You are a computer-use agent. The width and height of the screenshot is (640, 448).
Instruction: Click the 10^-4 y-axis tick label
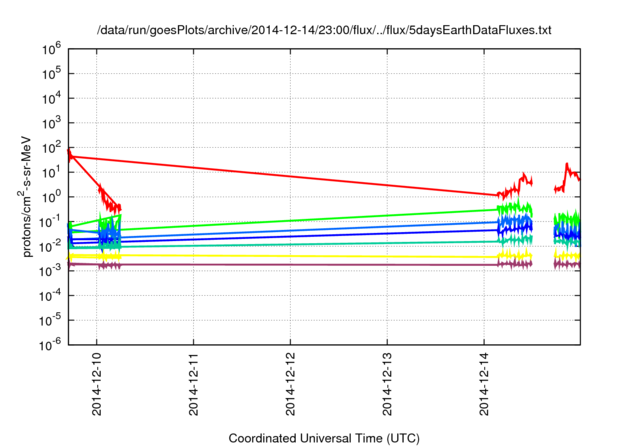pyautogui.click(x=51, y=295)
